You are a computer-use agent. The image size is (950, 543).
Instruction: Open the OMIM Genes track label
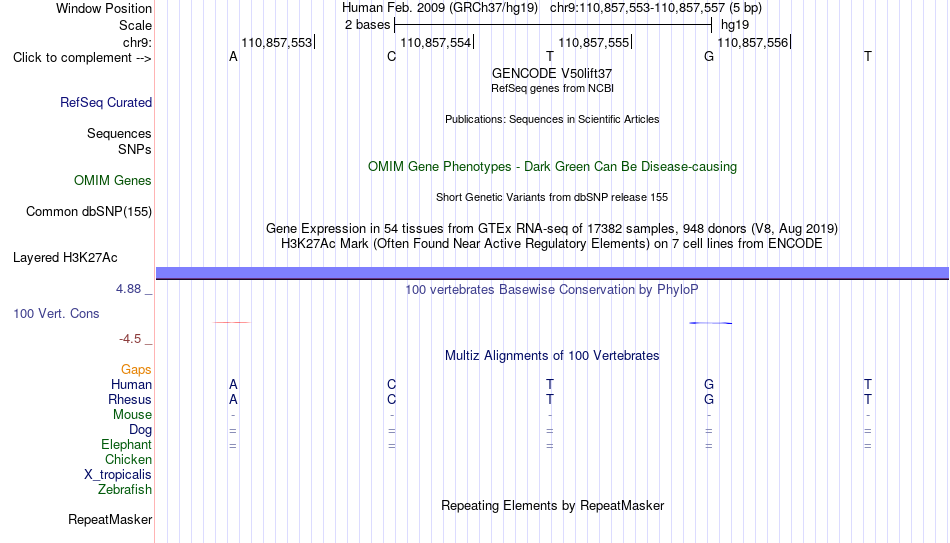point(113,181)
